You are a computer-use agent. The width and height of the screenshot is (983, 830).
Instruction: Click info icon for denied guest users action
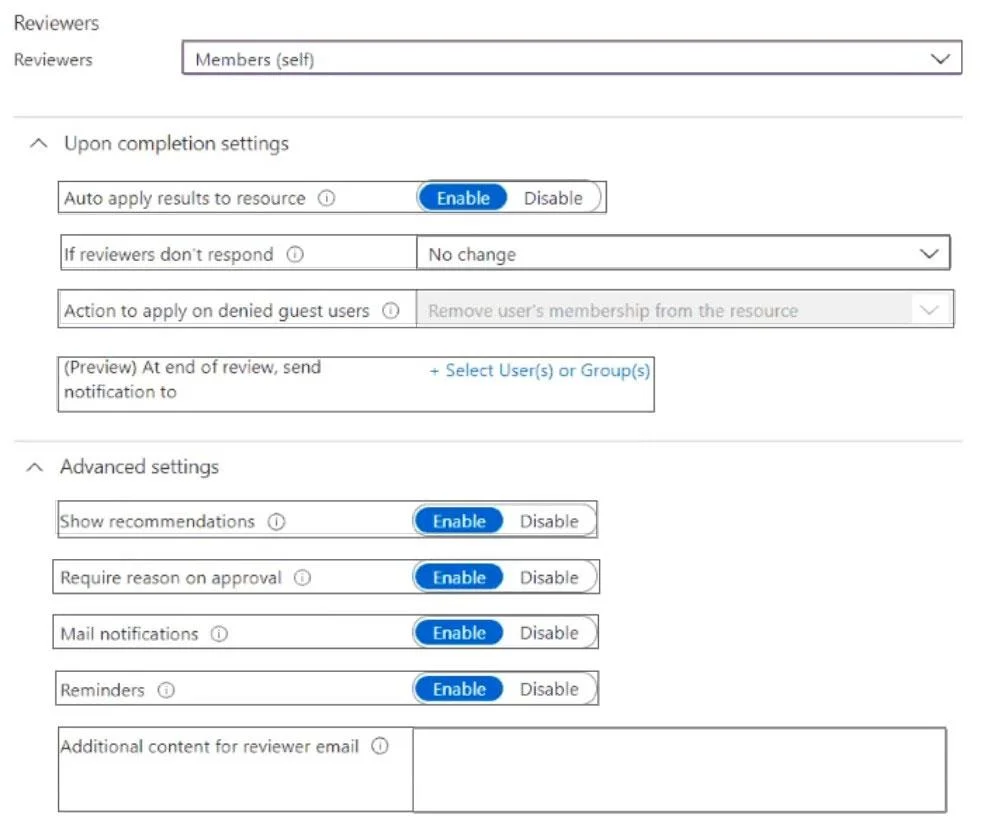(391, 310)
